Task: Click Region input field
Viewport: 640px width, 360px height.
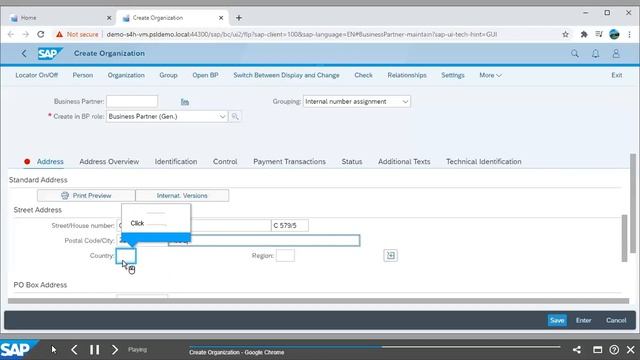Action: tap(285, 256)
